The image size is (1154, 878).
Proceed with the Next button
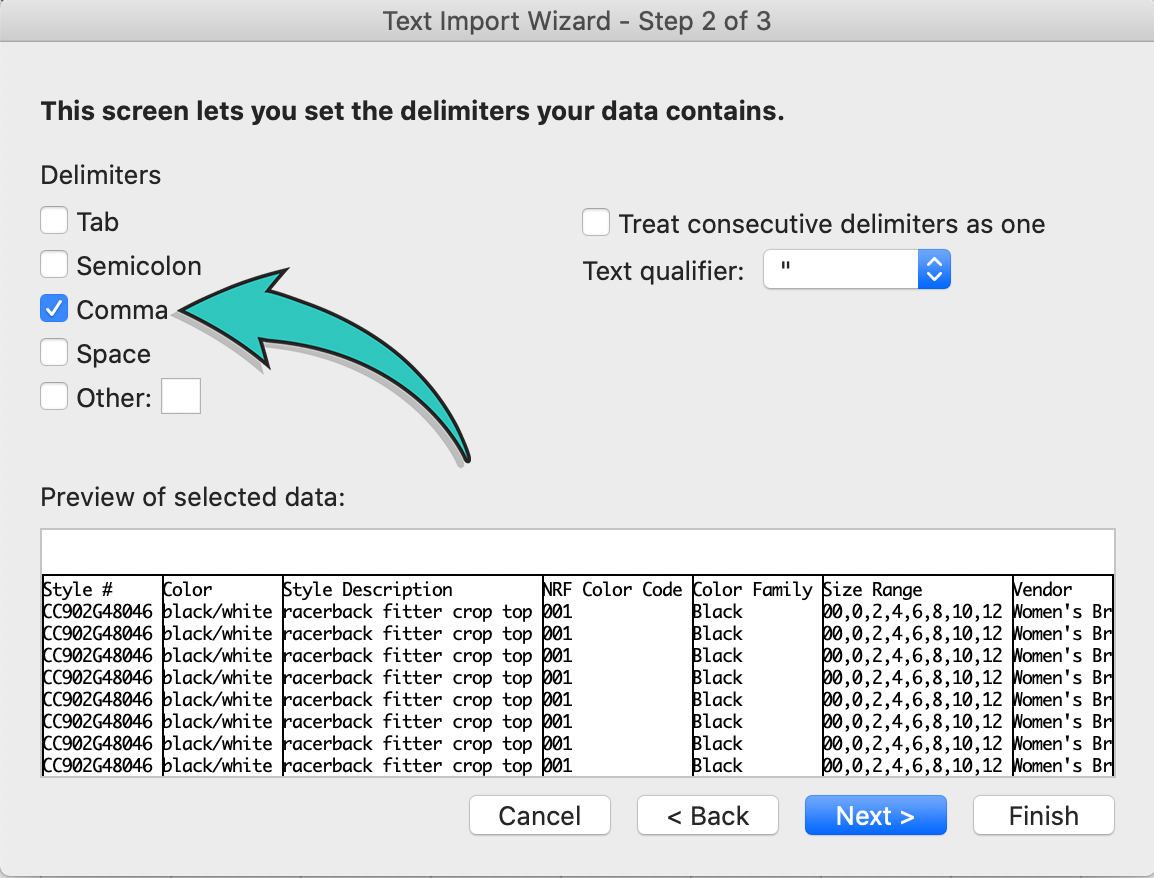click(875, 816)
